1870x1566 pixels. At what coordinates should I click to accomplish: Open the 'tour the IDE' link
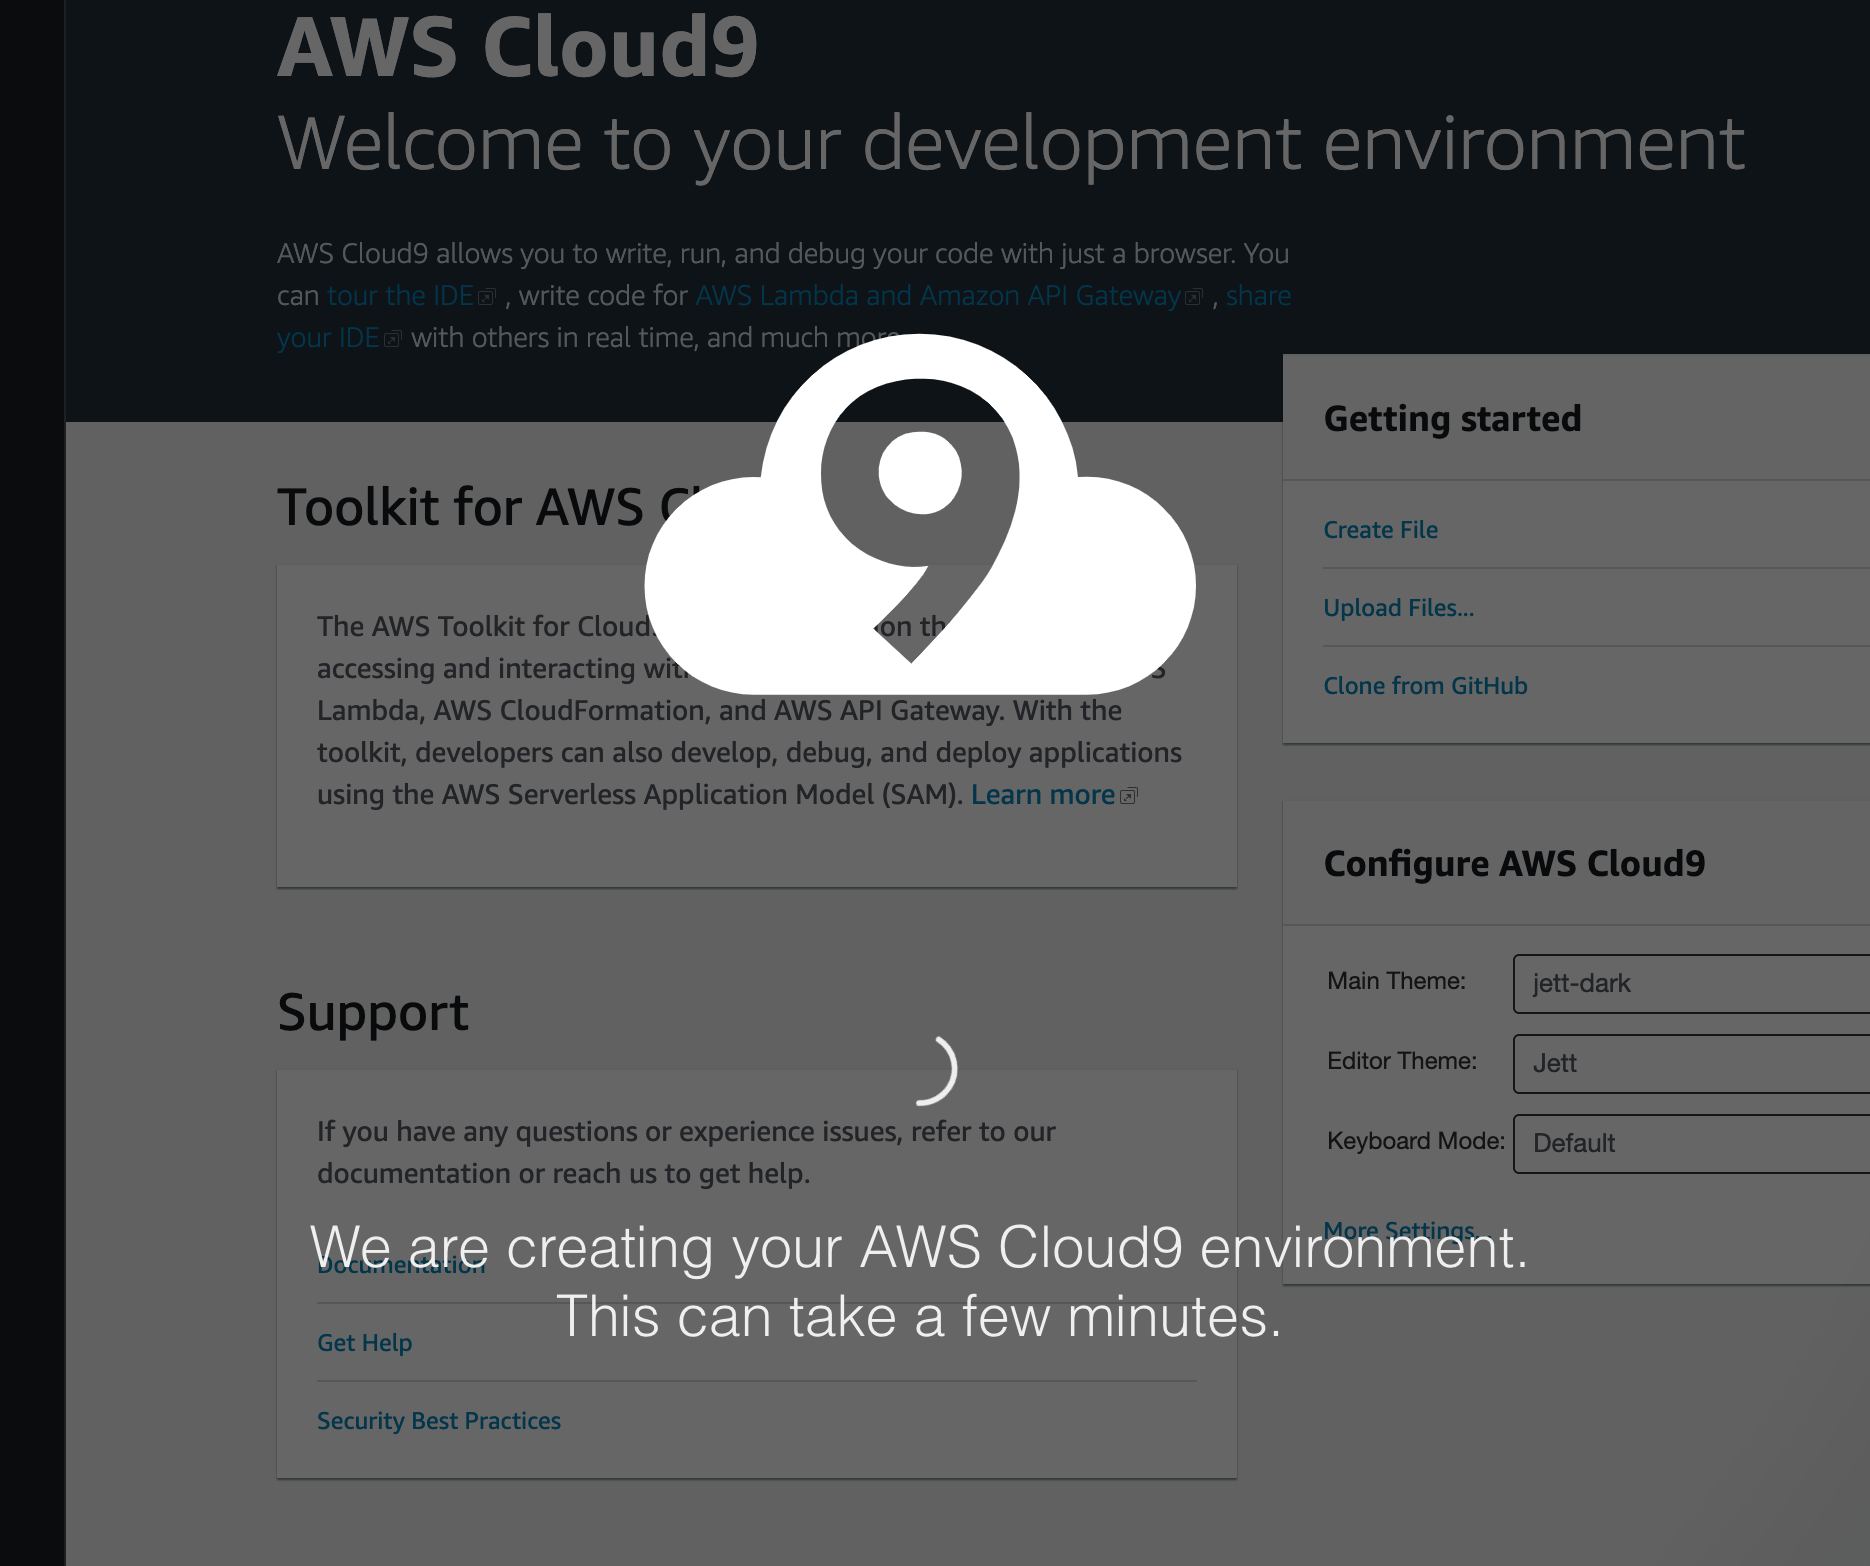tap(400, 296)
